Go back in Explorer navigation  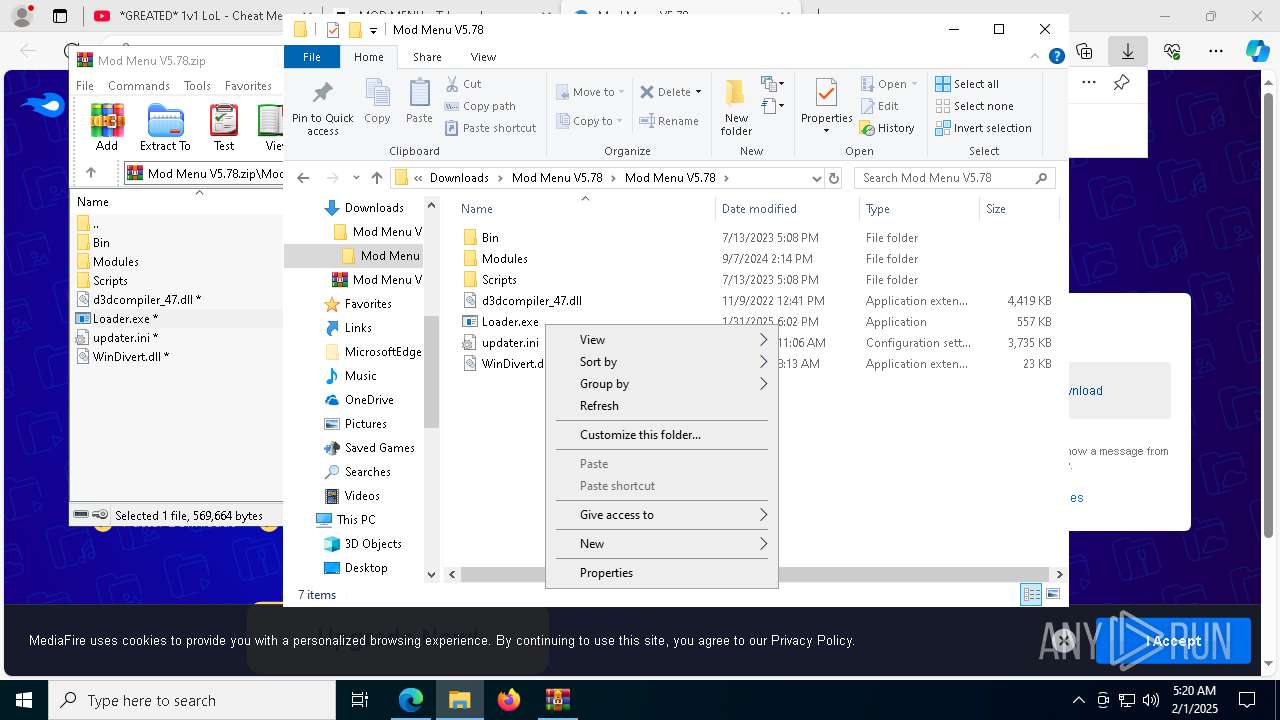(303, 178)
